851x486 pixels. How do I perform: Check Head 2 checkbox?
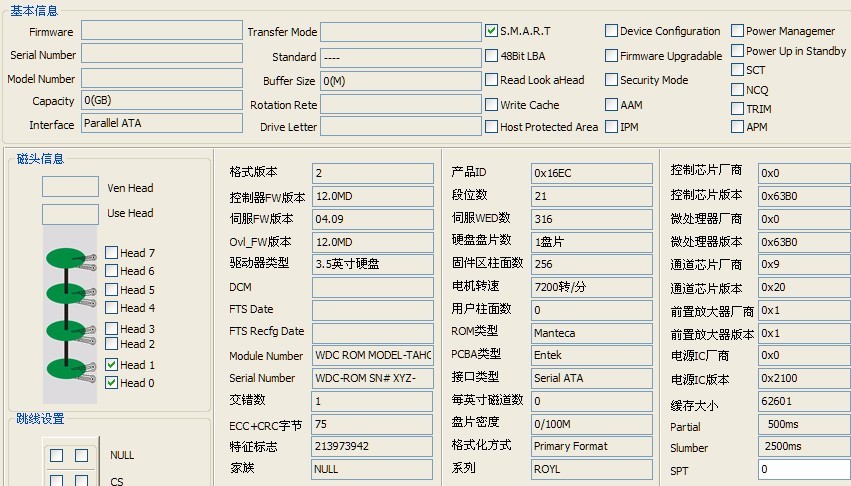[x=111, y=344]
